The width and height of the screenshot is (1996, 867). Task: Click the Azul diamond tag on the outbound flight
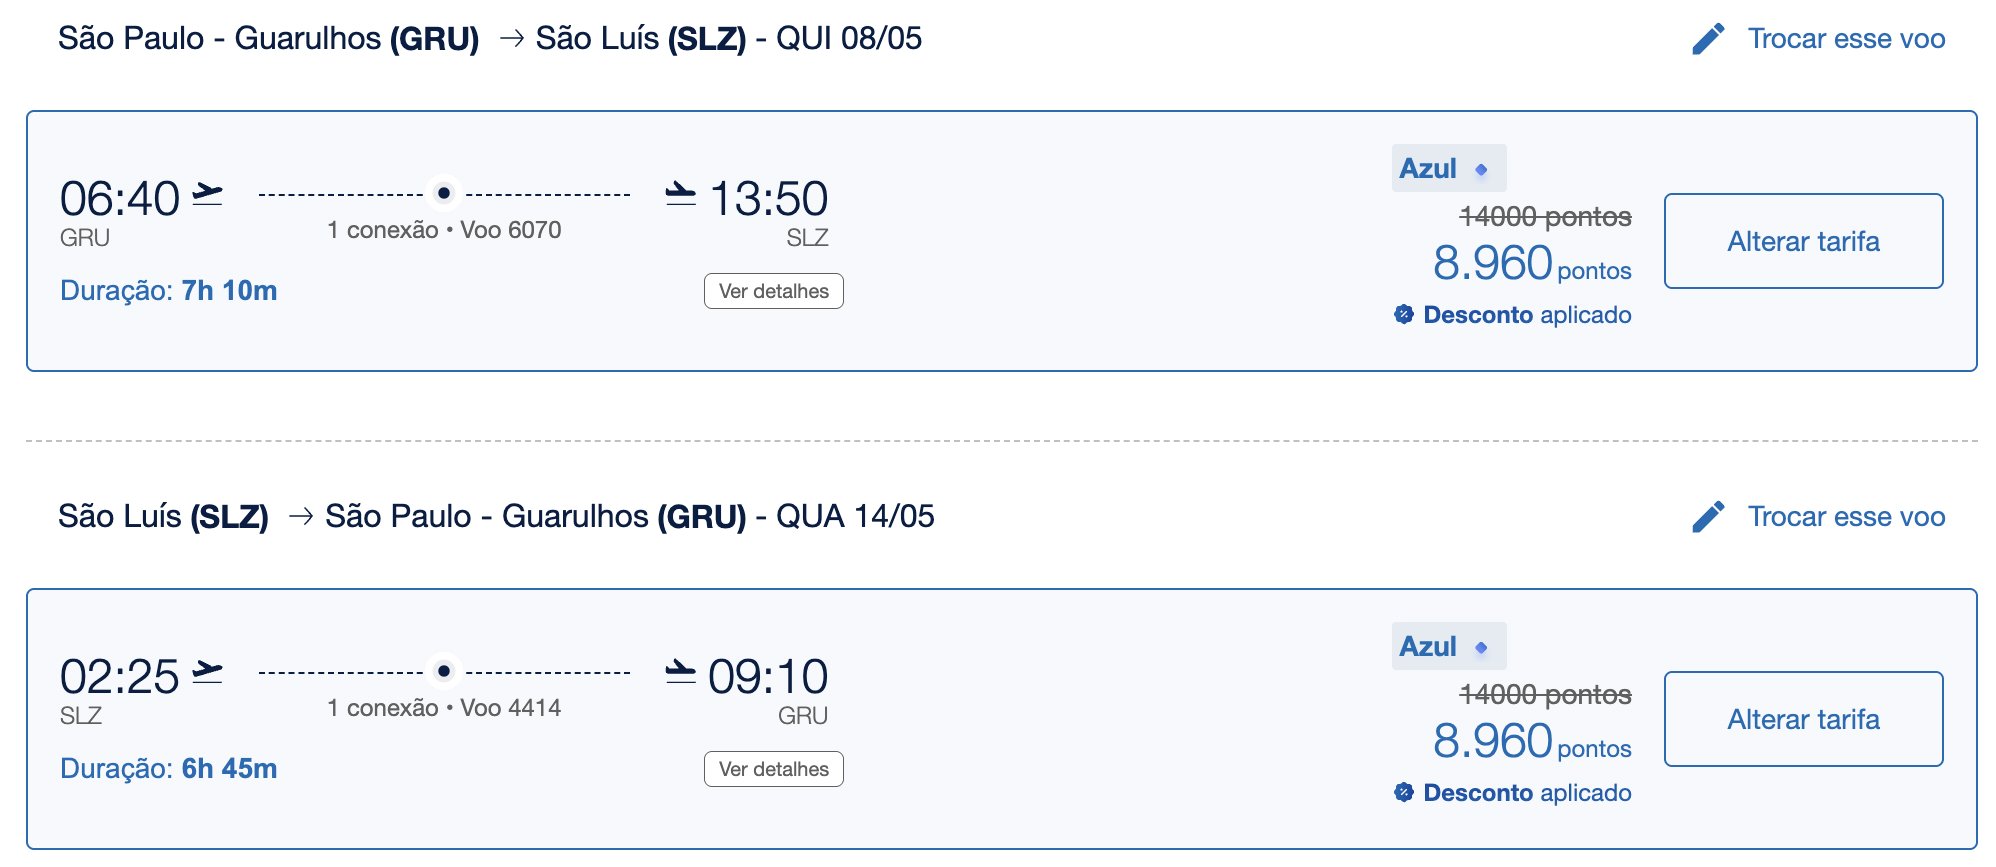point(1449,168)
